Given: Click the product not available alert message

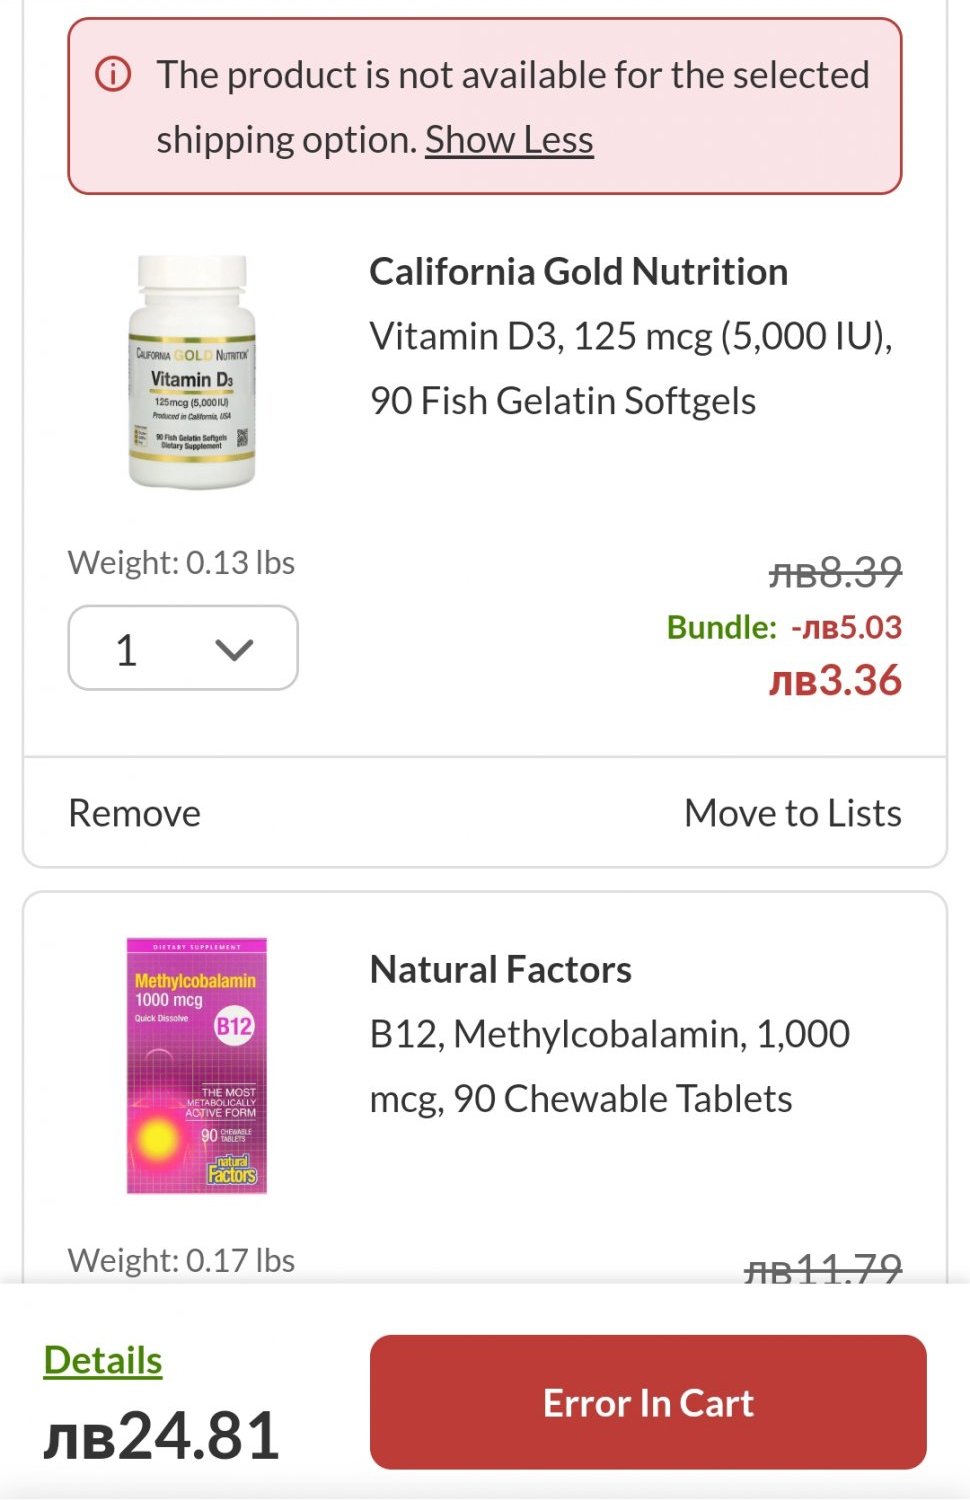Looking at the screenshot, I should (512, 106).
